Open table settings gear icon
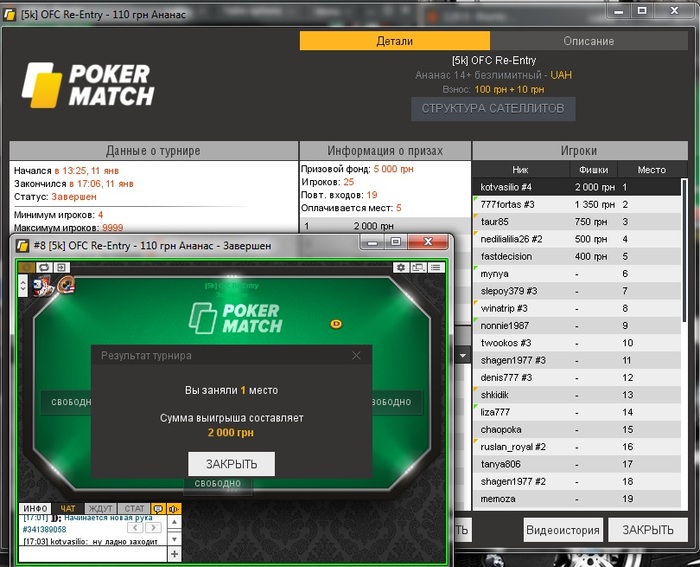The height and width of the screenshot is (567, 700). (400, 267)
